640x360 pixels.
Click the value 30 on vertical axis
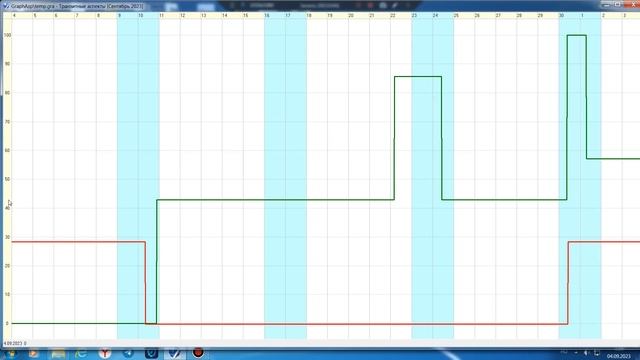click(7, 237)
